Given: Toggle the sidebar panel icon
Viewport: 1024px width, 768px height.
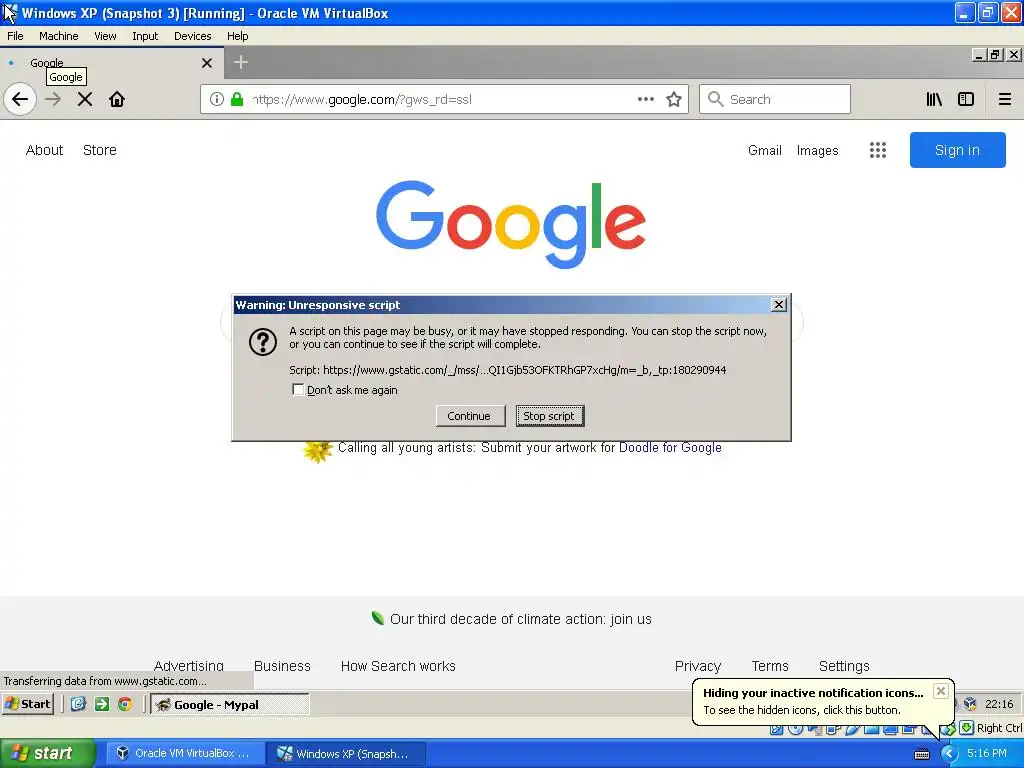Looking at the screenshot, I should point(966,99).
